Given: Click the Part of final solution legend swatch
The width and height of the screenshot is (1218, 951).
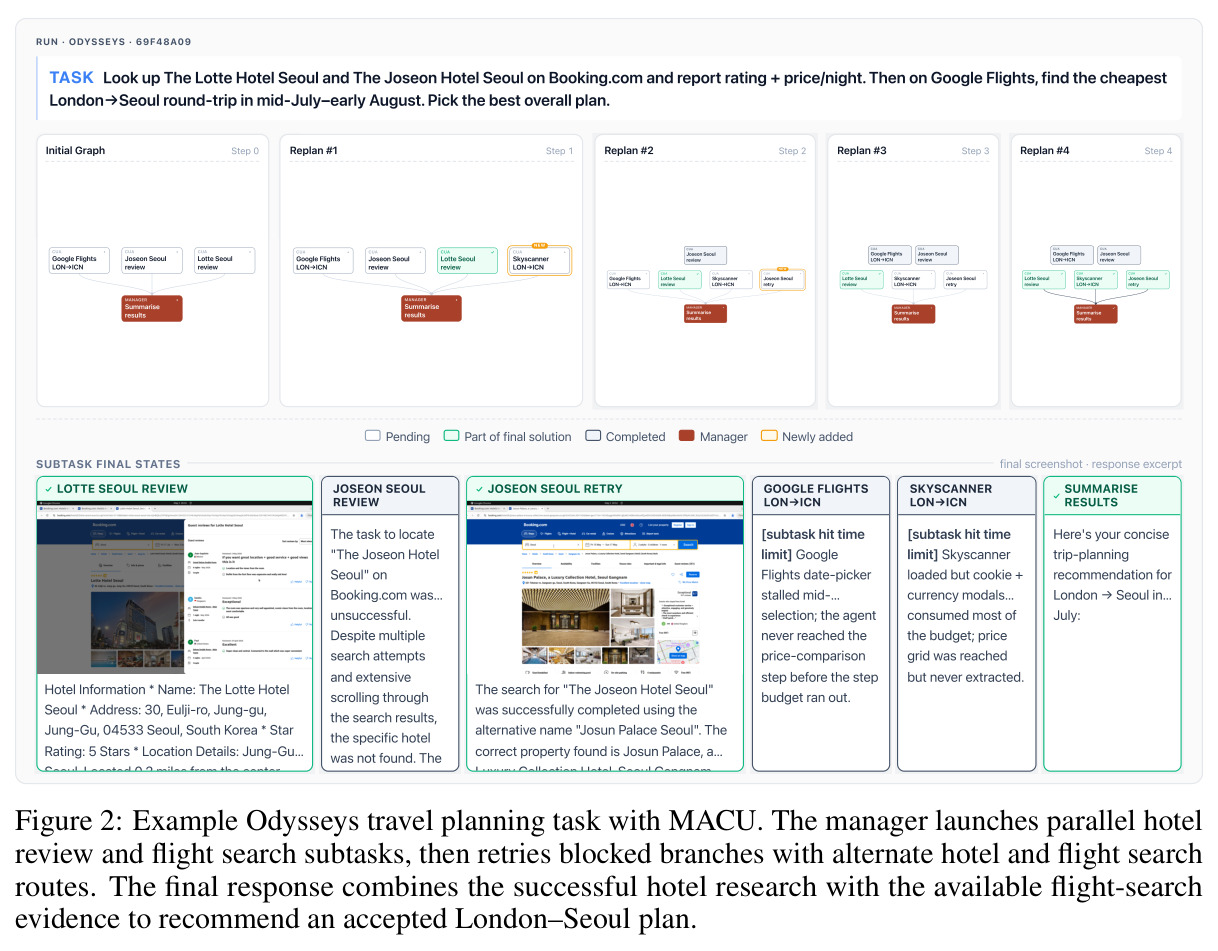Looking at the screenshot, I should pos(452,436).
